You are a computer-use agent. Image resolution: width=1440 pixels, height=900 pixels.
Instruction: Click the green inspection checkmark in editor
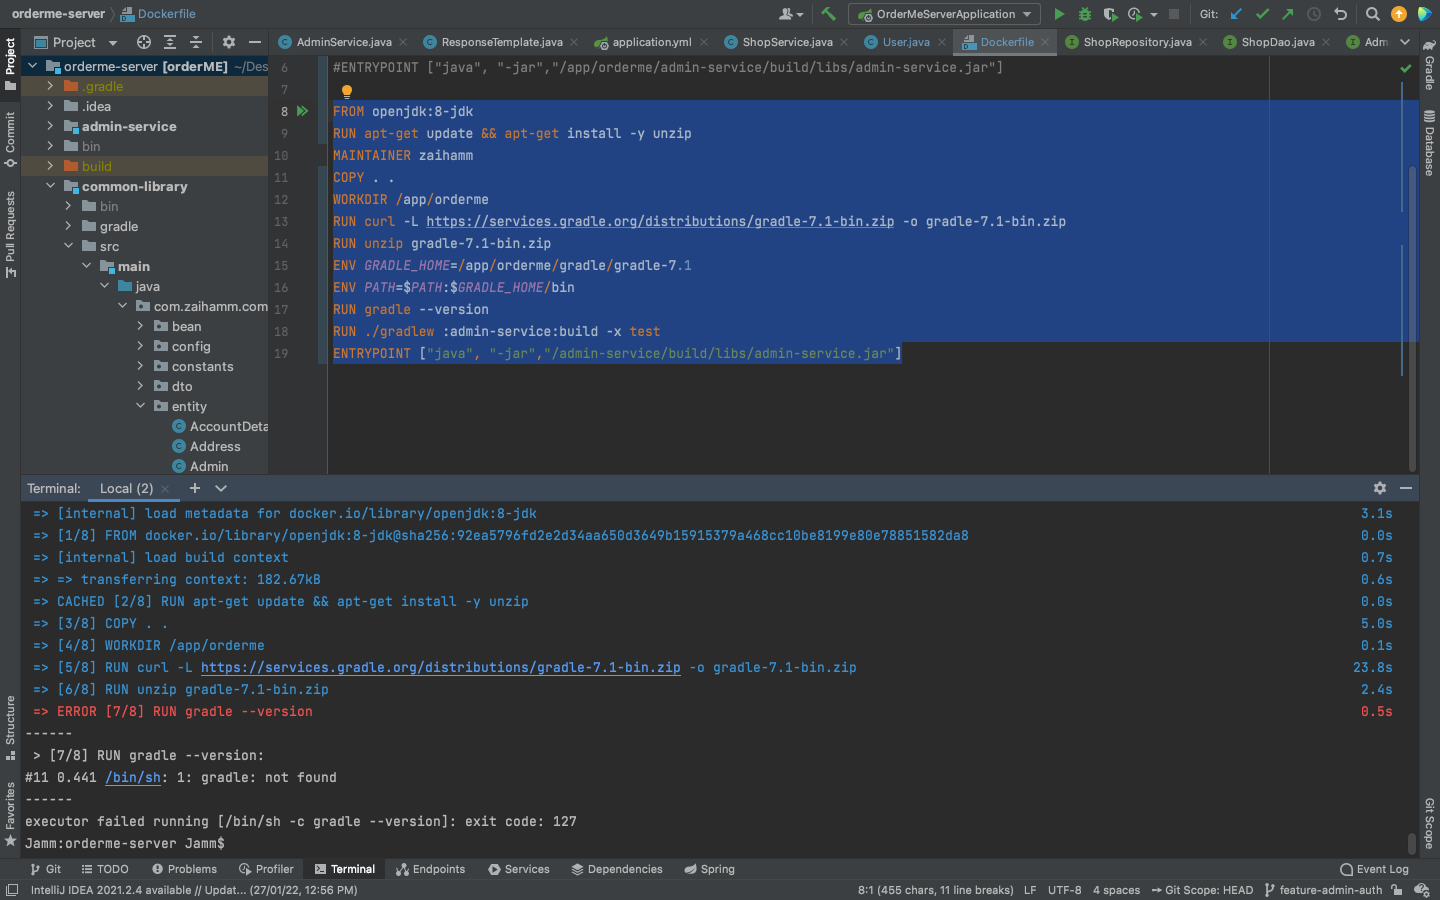point(1406,68)
